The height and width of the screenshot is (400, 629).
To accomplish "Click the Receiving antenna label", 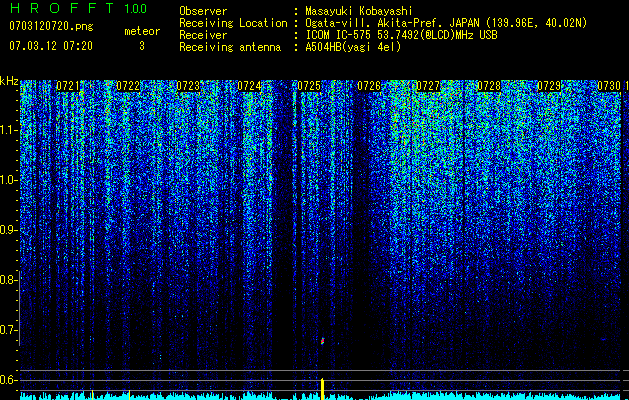I will click(x=230, y=47).
